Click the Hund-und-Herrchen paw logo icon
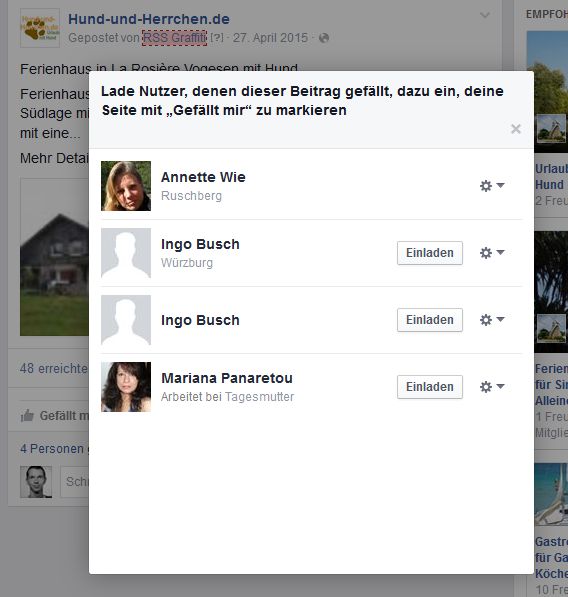568x597 pixels. coord(40,28)
